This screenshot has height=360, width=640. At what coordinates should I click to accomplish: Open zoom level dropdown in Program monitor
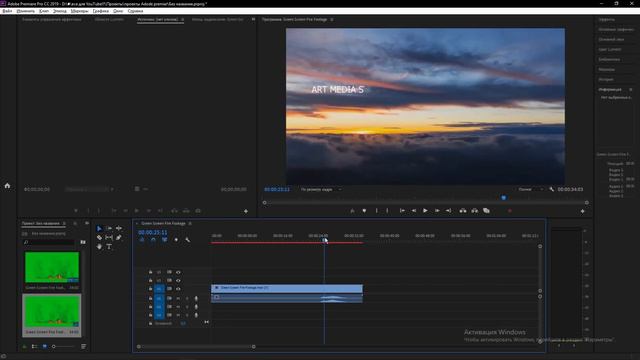coord(321,189)
